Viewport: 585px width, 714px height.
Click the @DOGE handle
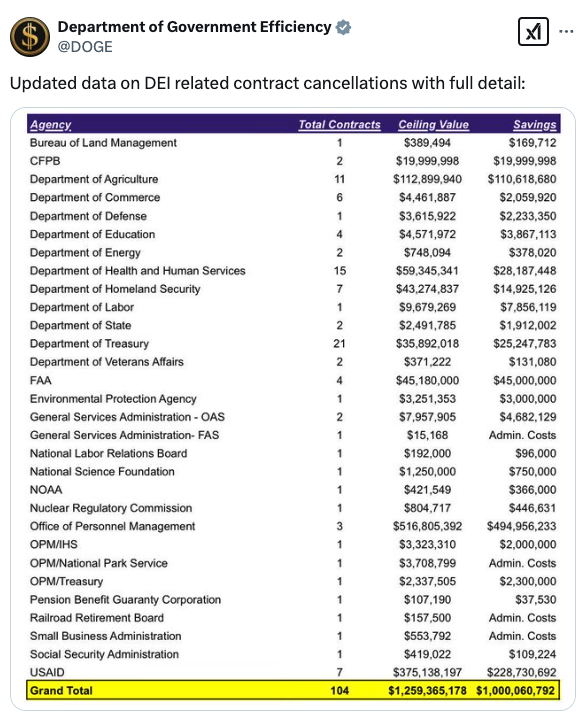(x=85, y=46)
